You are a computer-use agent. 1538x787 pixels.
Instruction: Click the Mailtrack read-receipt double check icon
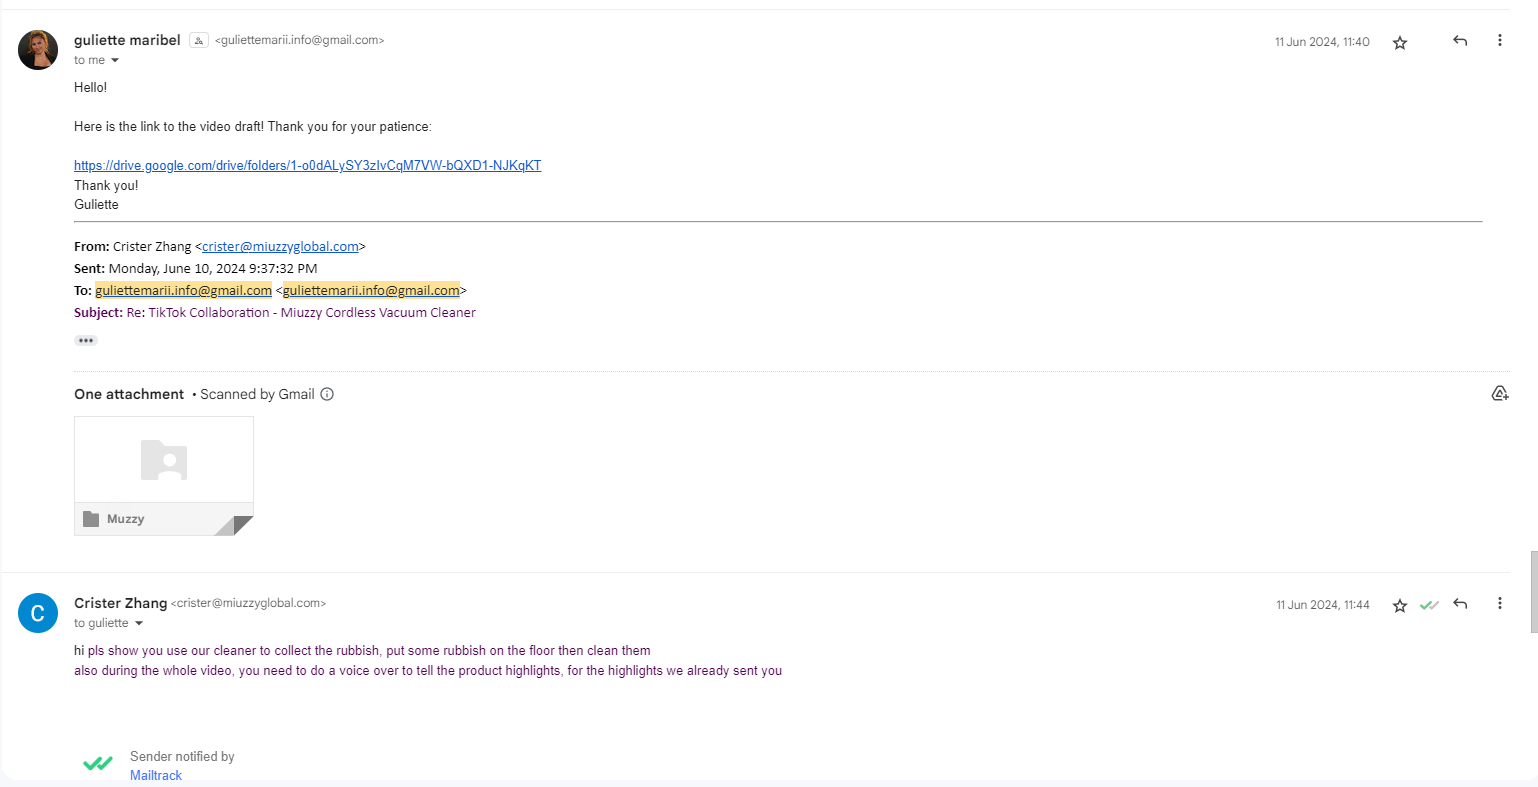click(x=1429, y=605)
